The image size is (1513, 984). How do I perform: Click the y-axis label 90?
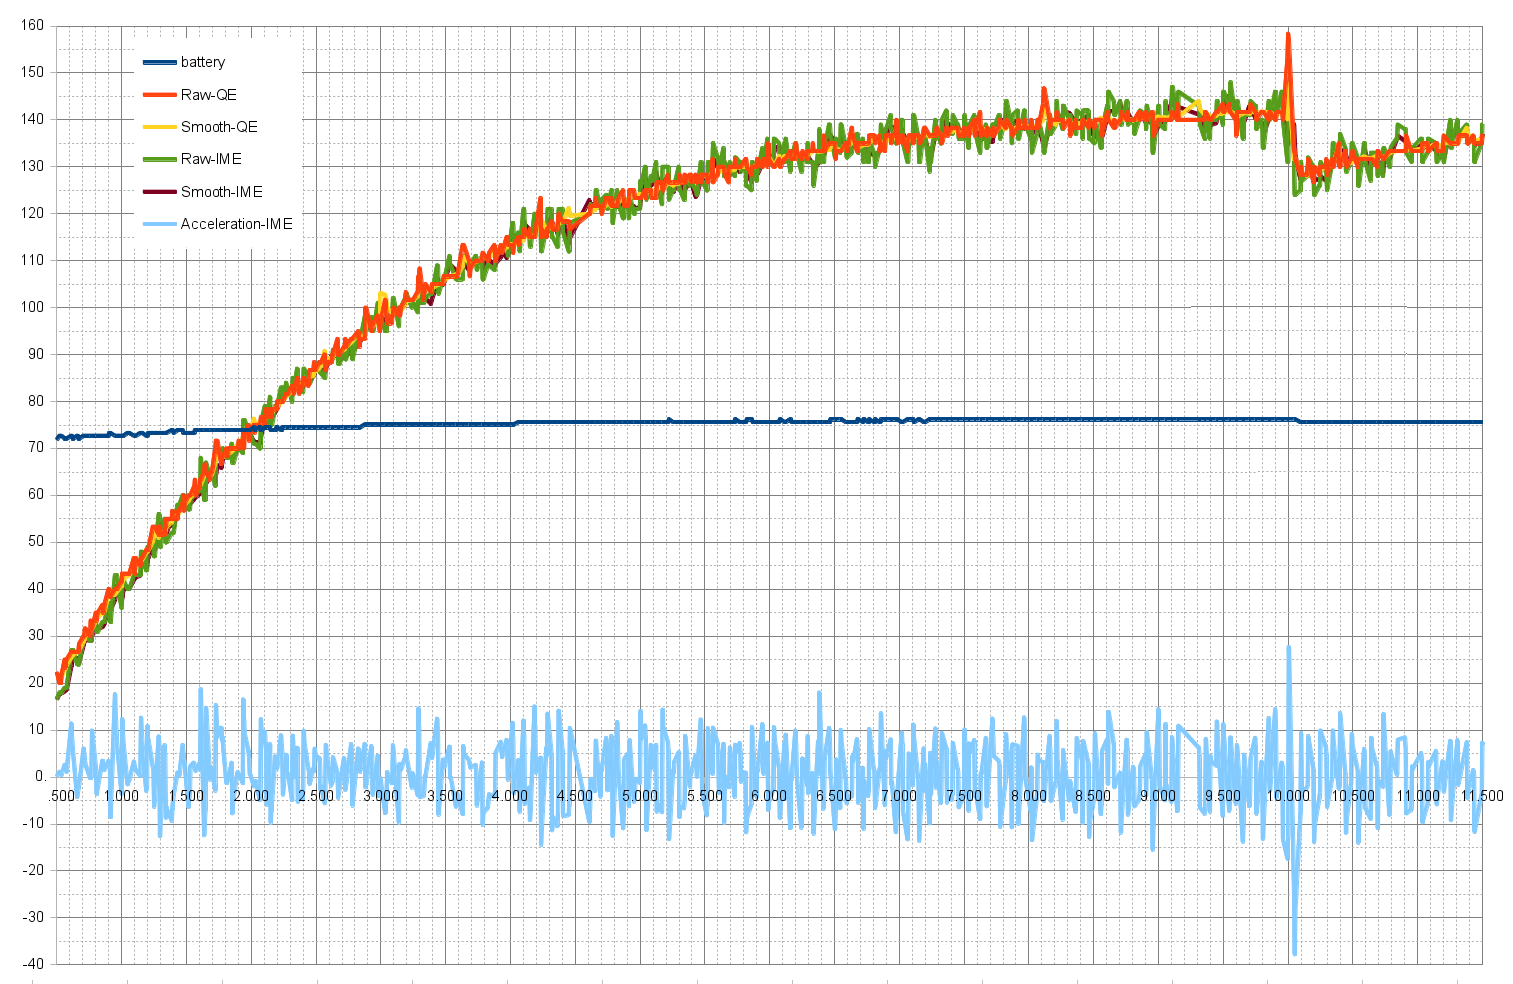36,354
